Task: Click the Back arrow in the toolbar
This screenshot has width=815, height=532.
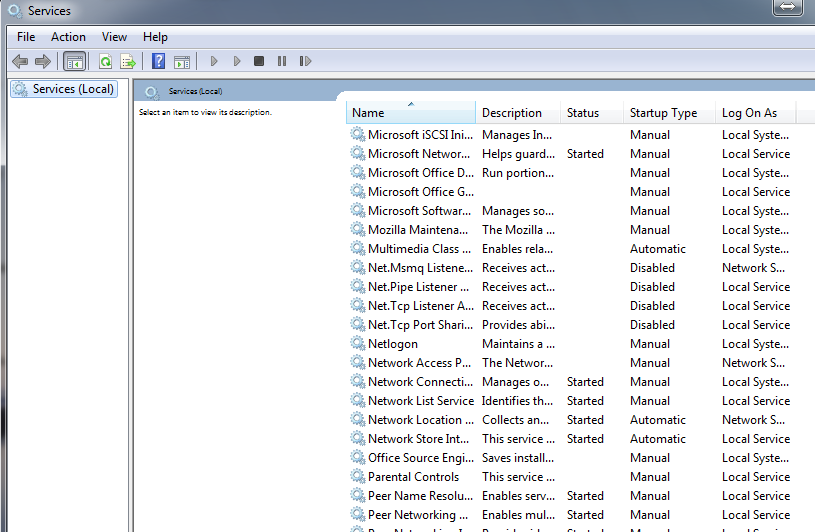Action: [19, 62]
